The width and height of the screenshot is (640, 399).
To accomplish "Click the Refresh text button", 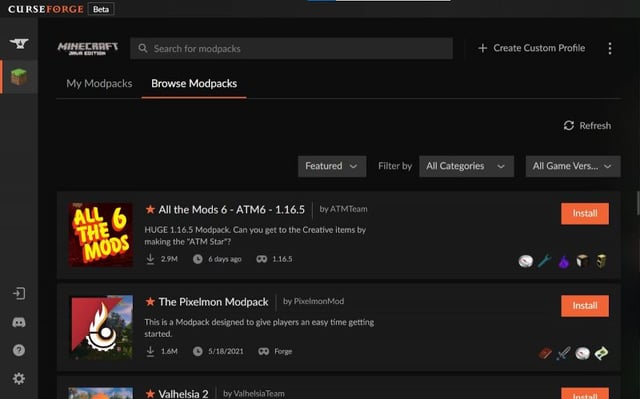I will [x=595, y=126].
